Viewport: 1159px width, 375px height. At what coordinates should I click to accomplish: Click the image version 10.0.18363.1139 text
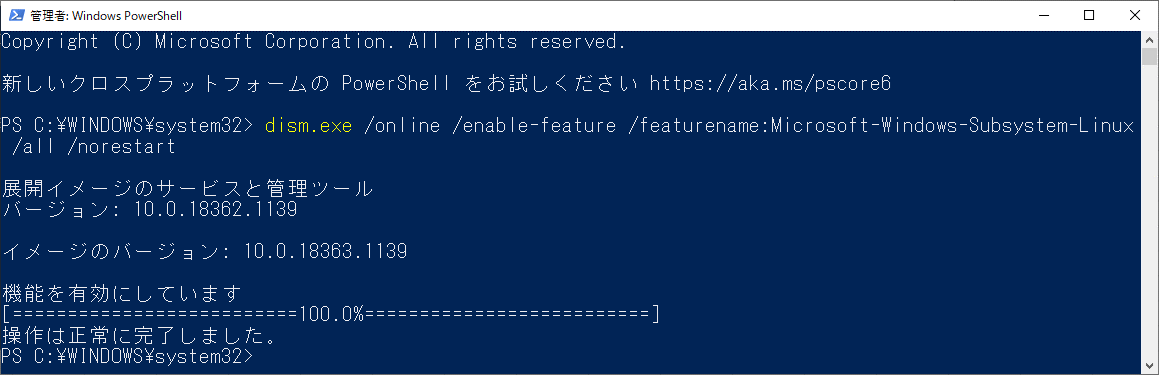pos(325,251)
